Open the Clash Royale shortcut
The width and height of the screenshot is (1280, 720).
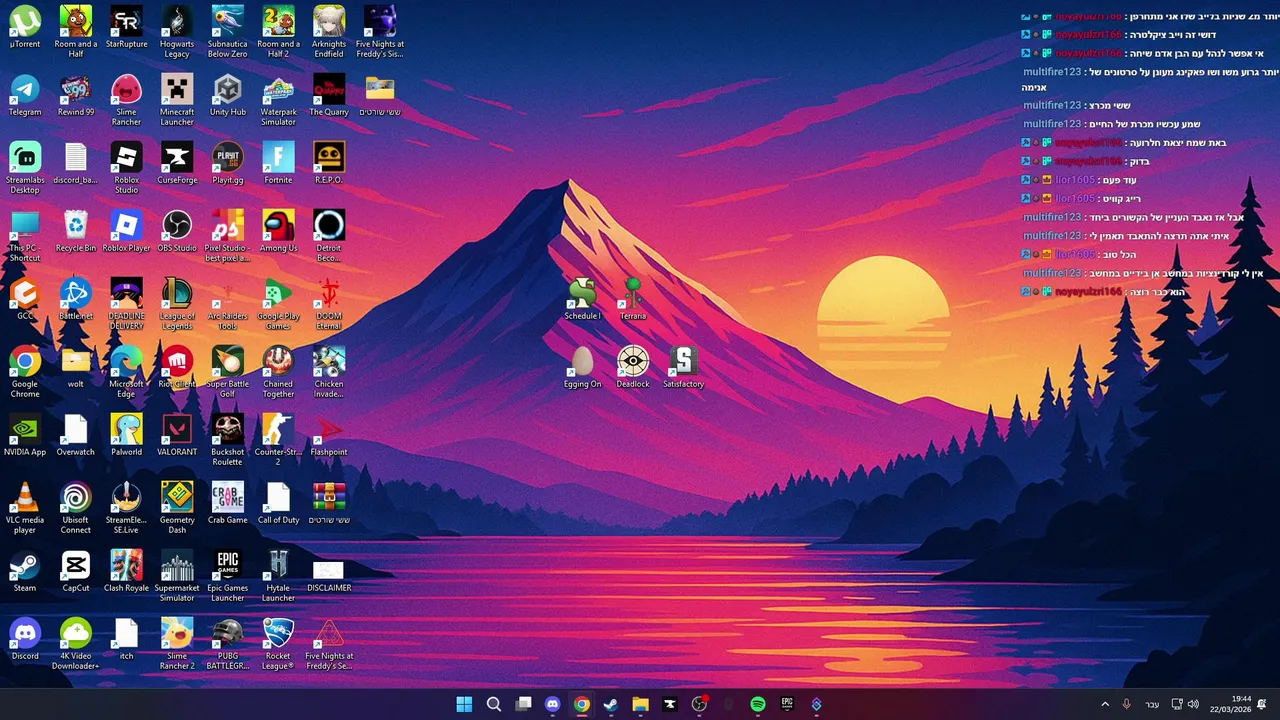pyautogui.click(x=126, y=572)
